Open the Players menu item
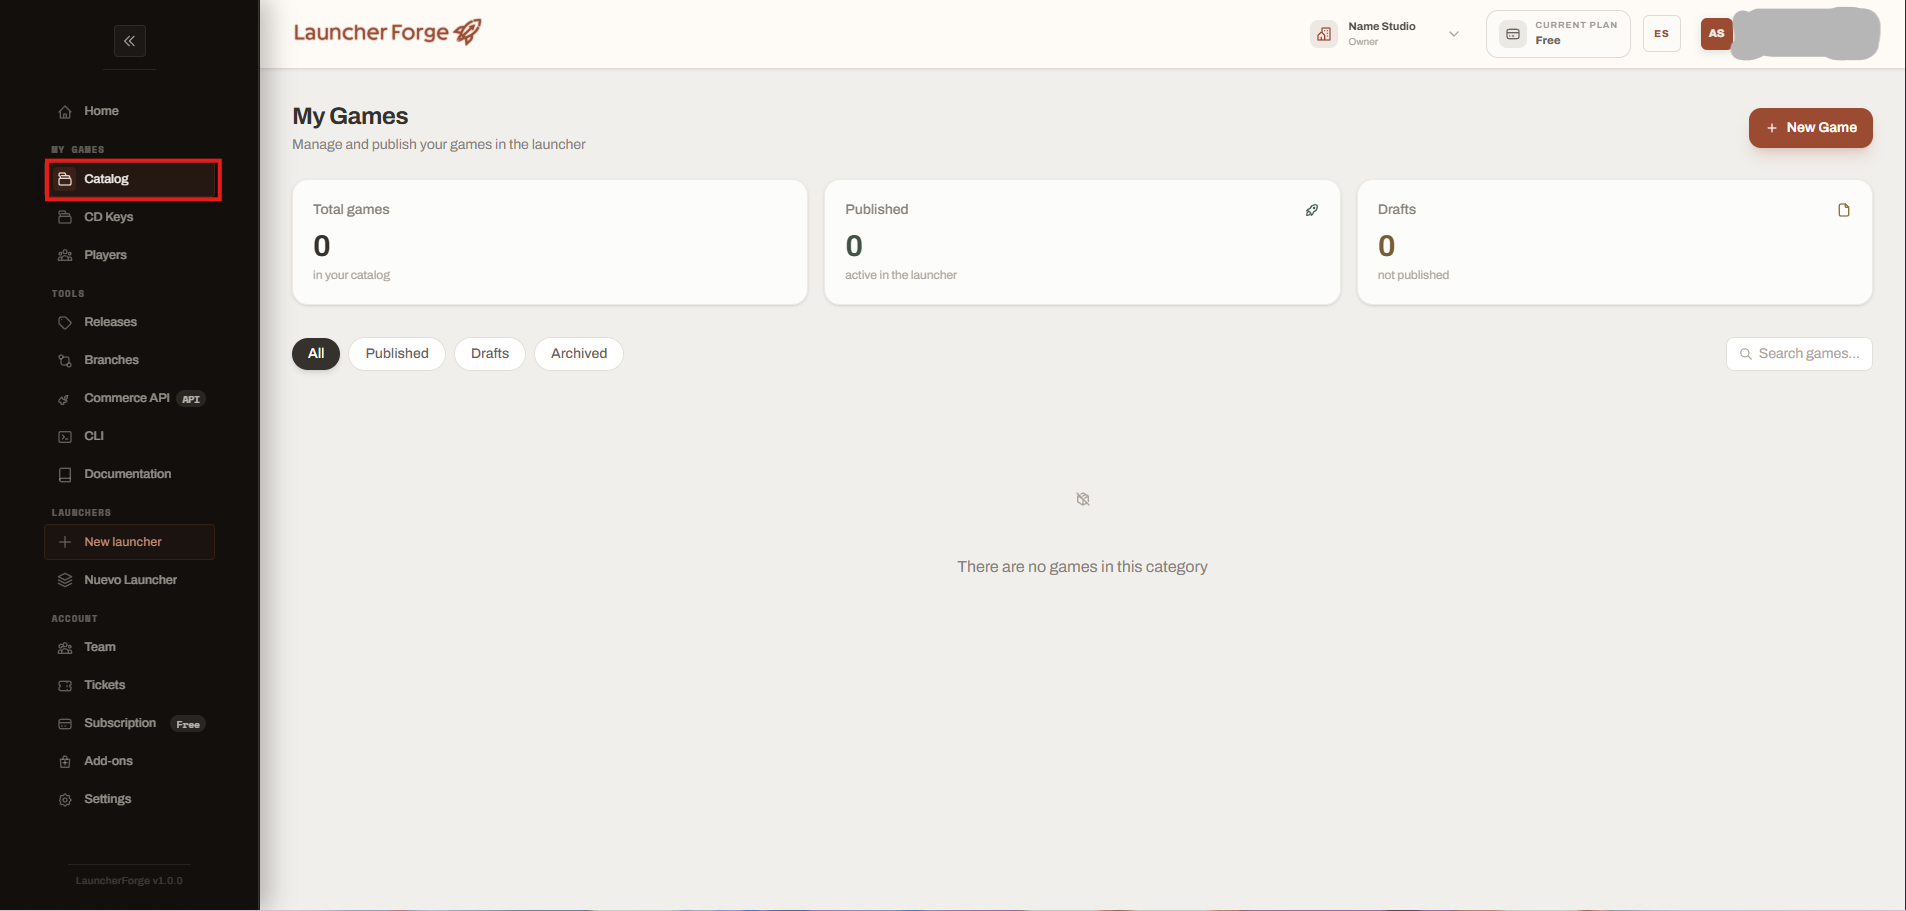Screen dimensions: 1906x911 [x=130, y=255]
